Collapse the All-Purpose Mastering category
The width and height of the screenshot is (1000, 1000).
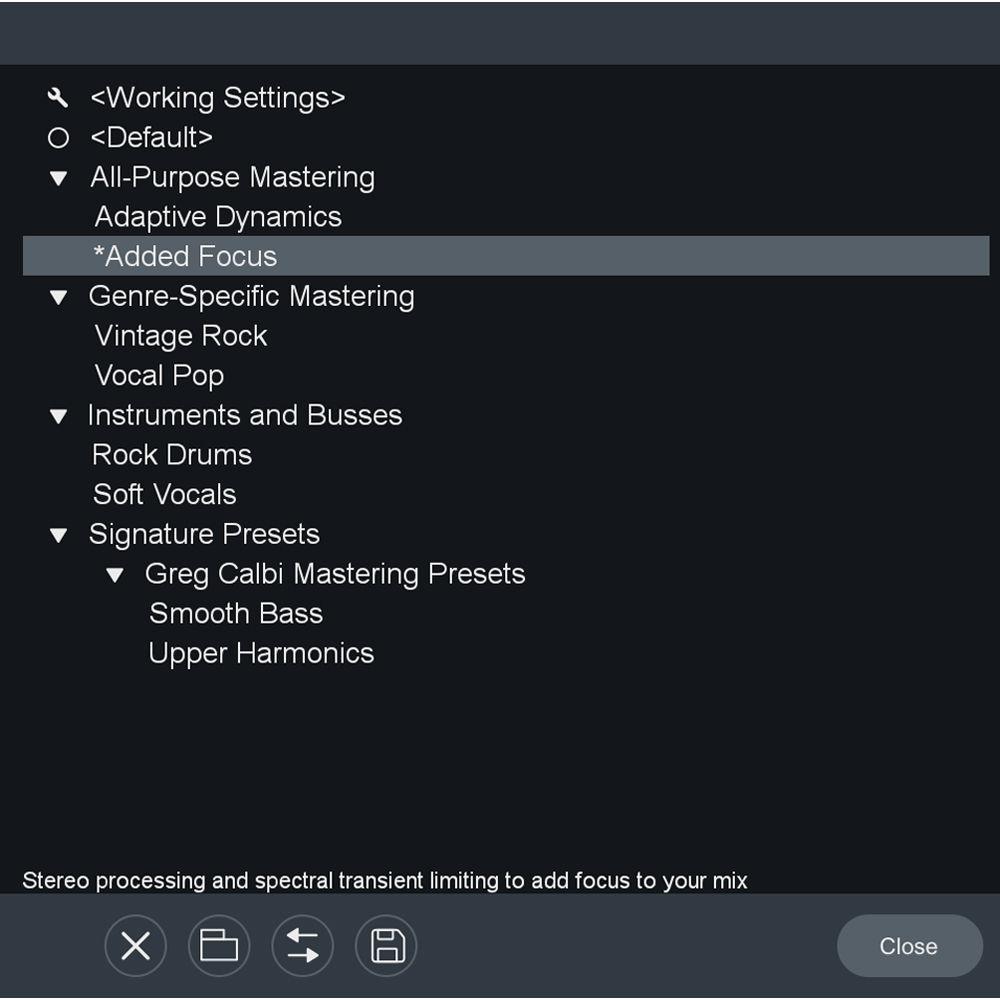click(x=58, y=177)
